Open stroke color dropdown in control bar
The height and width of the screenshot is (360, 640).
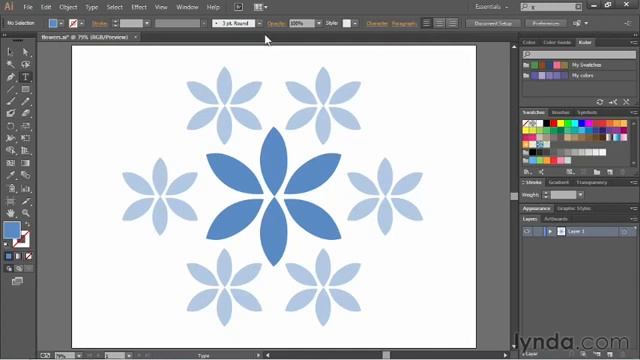click(x=81, y=23)
